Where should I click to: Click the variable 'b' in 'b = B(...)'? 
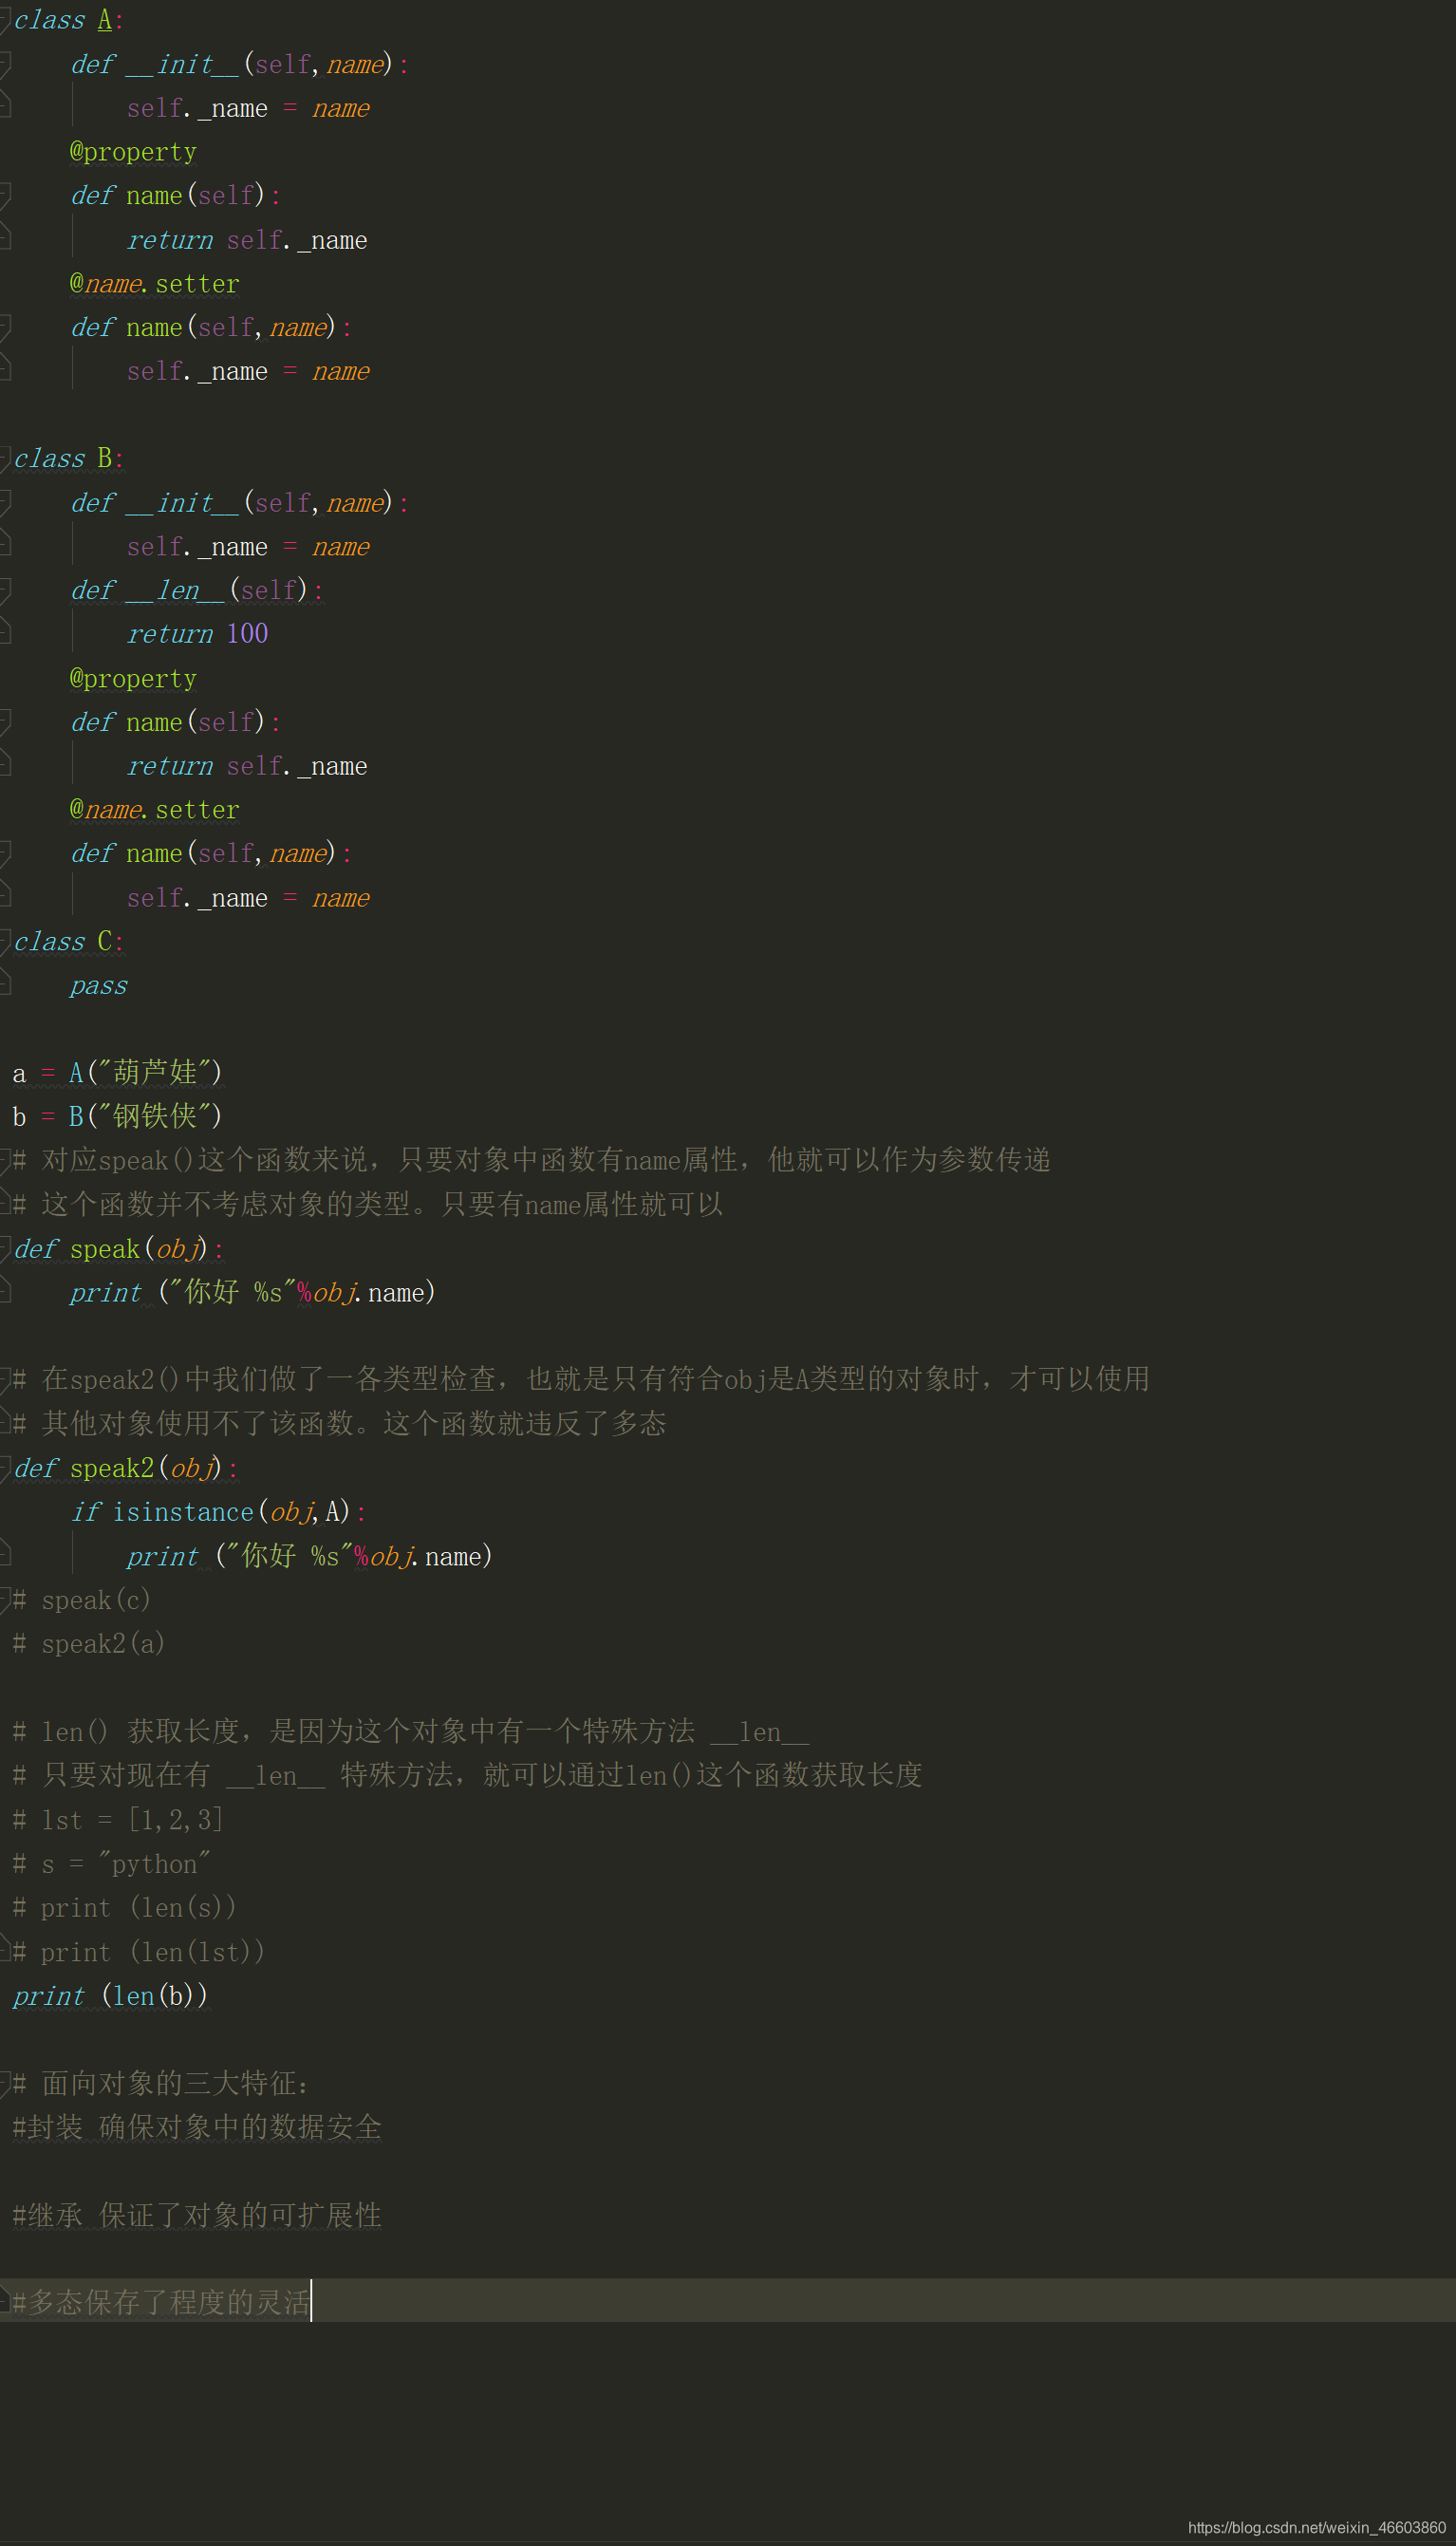coord(19,1117)
